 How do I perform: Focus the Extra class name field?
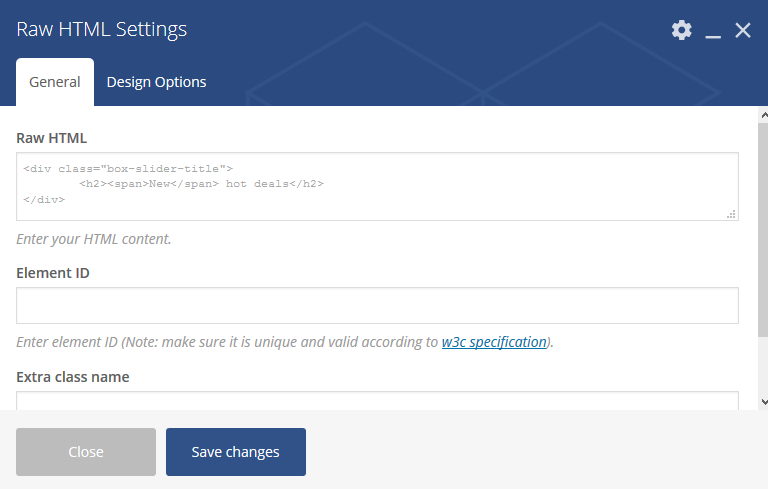377,400
